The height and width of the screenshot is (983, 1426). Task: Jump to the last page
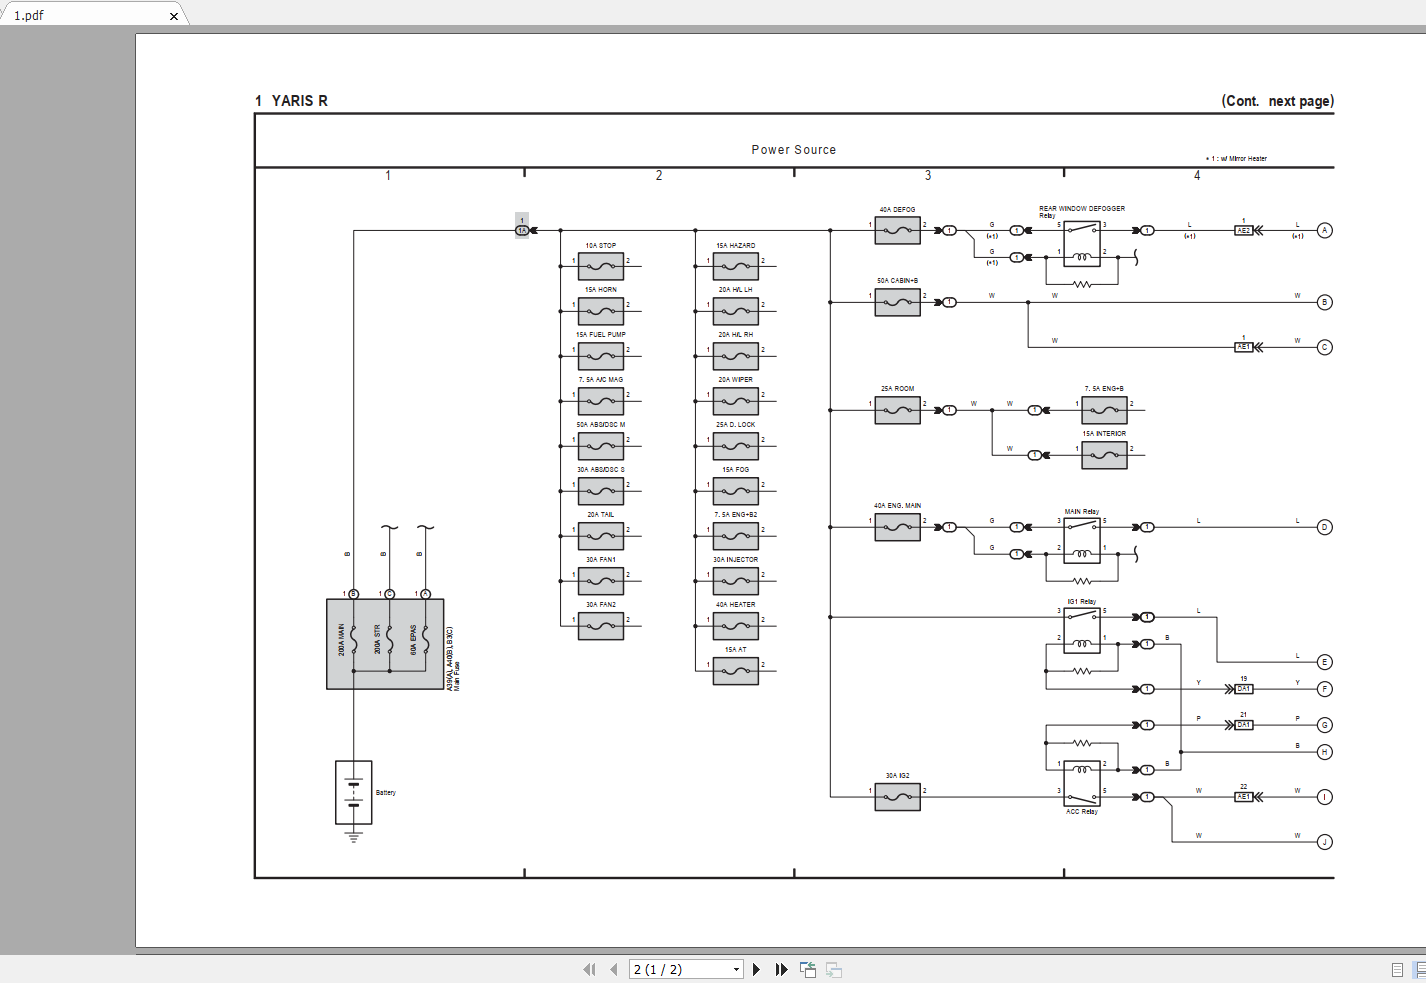(782, 969)
